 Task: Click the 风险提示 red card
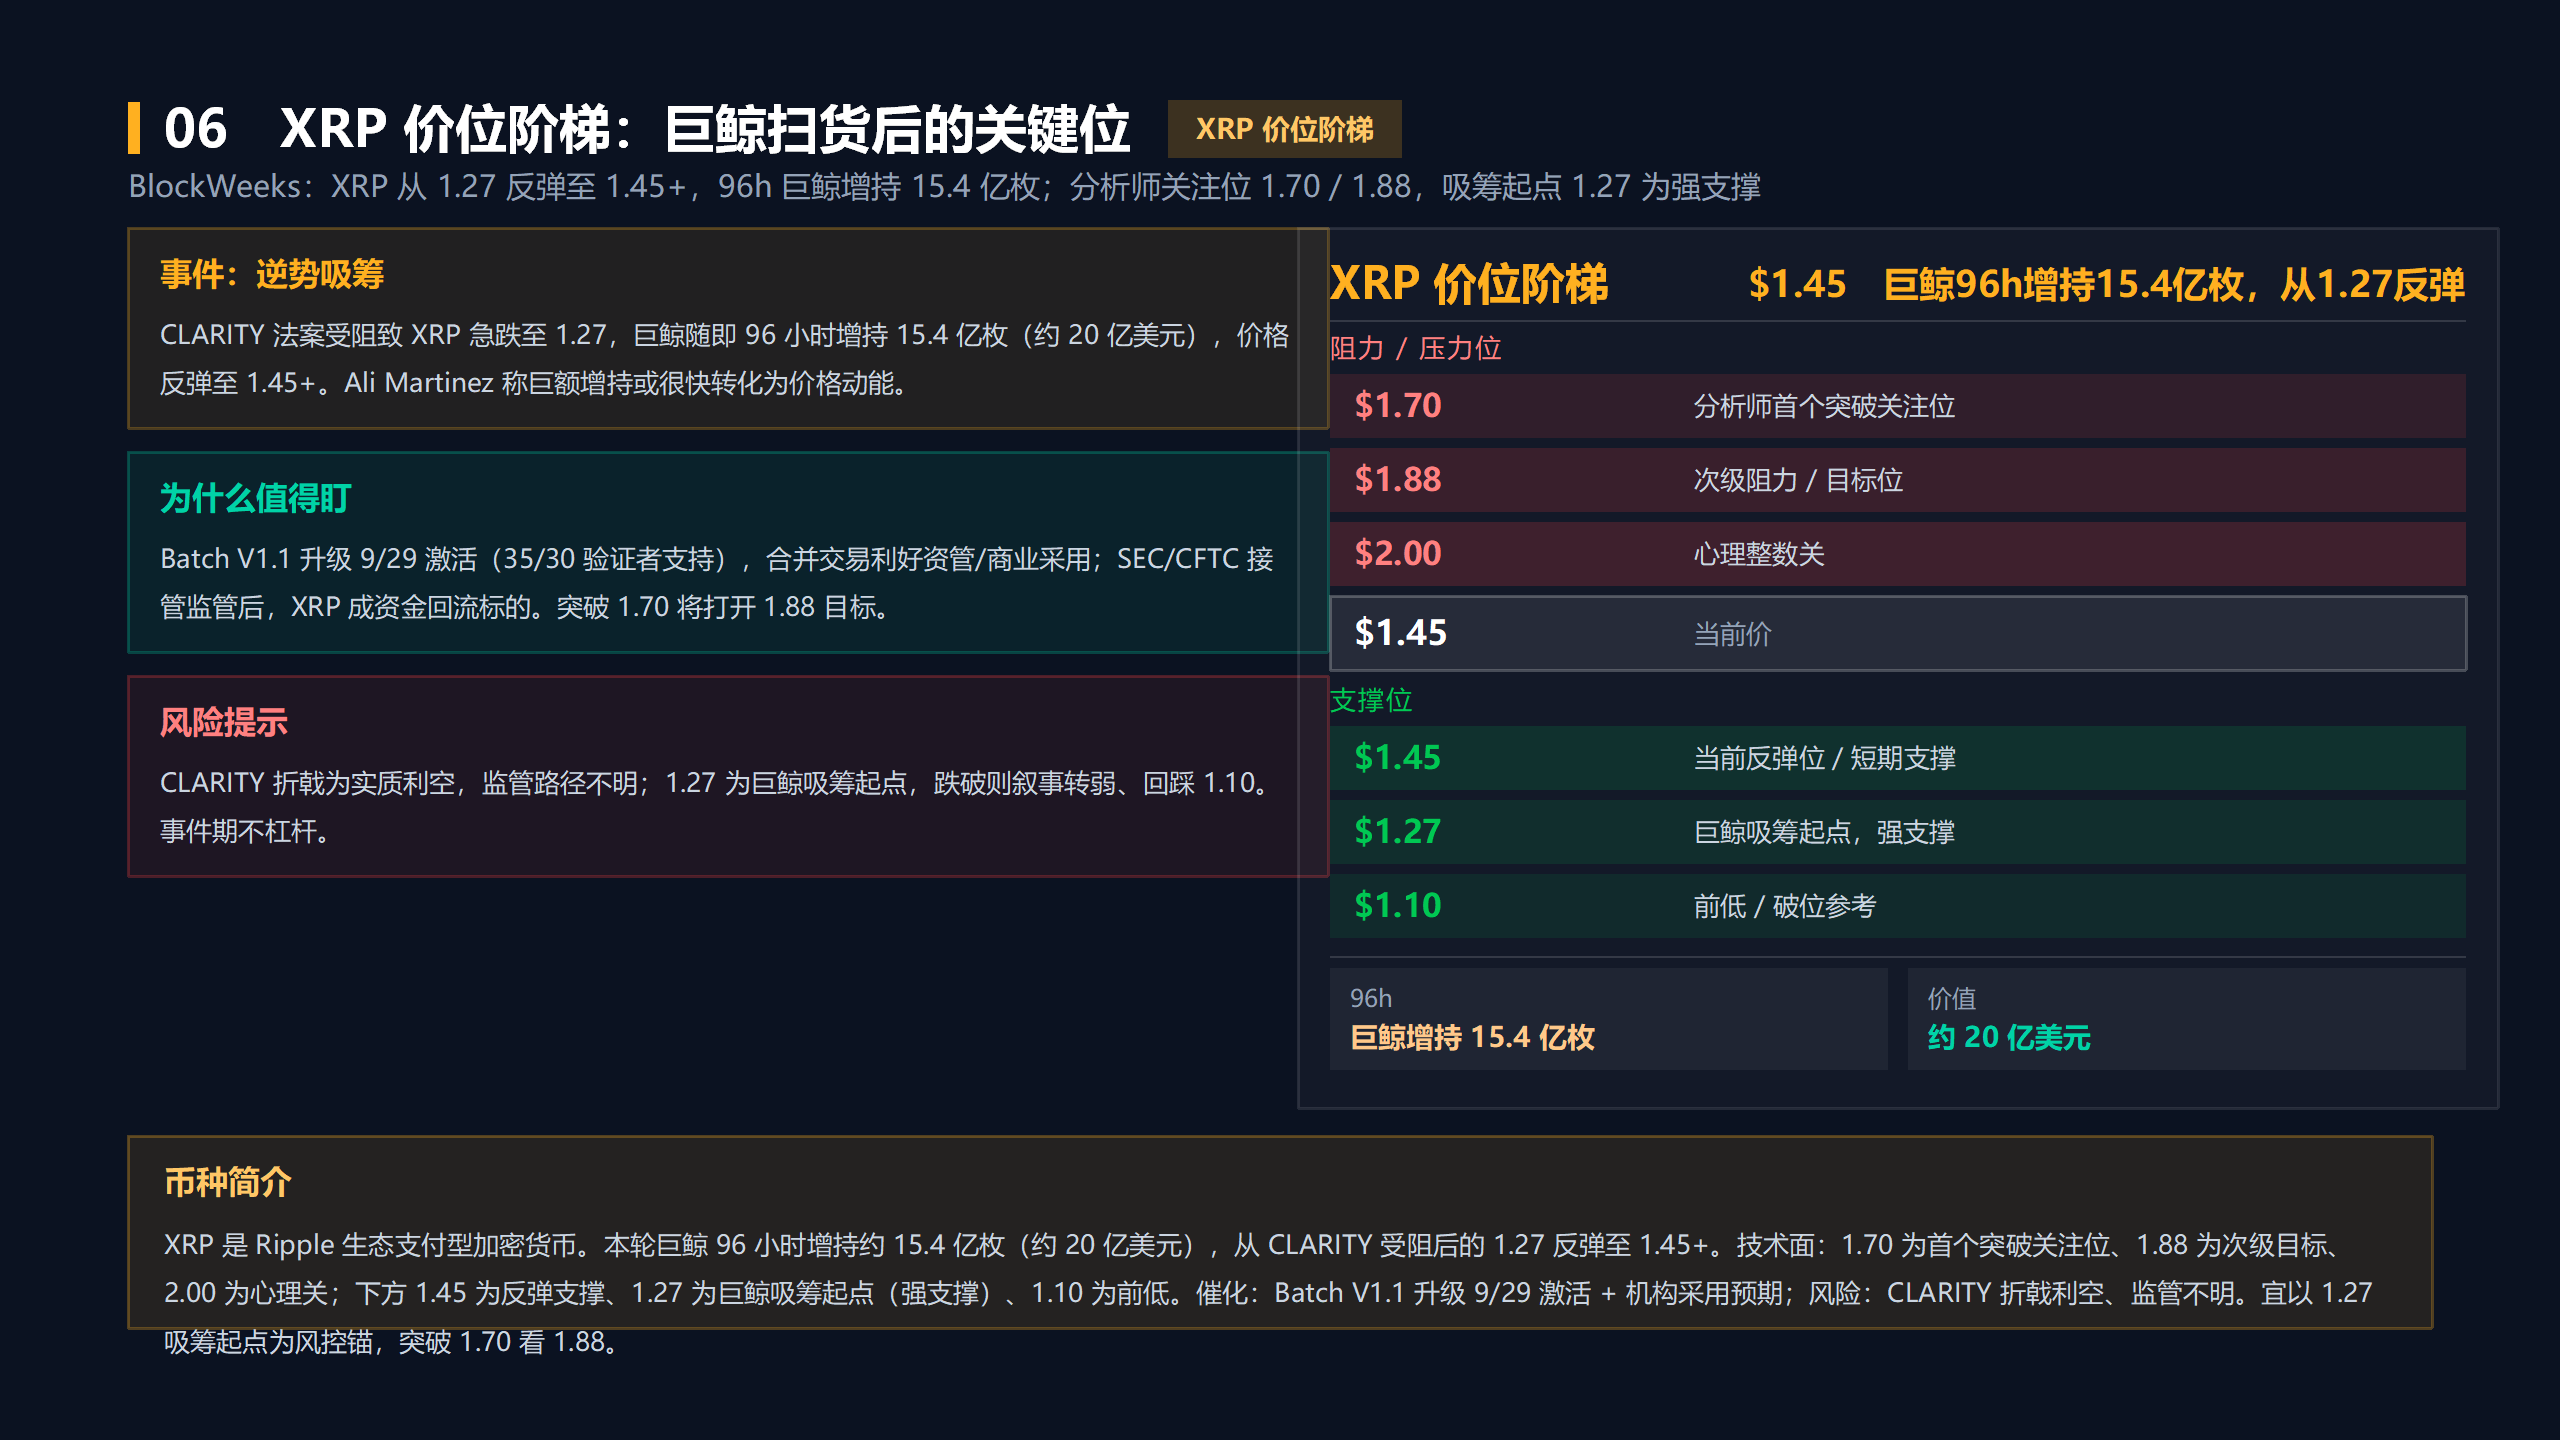[728, 777]
